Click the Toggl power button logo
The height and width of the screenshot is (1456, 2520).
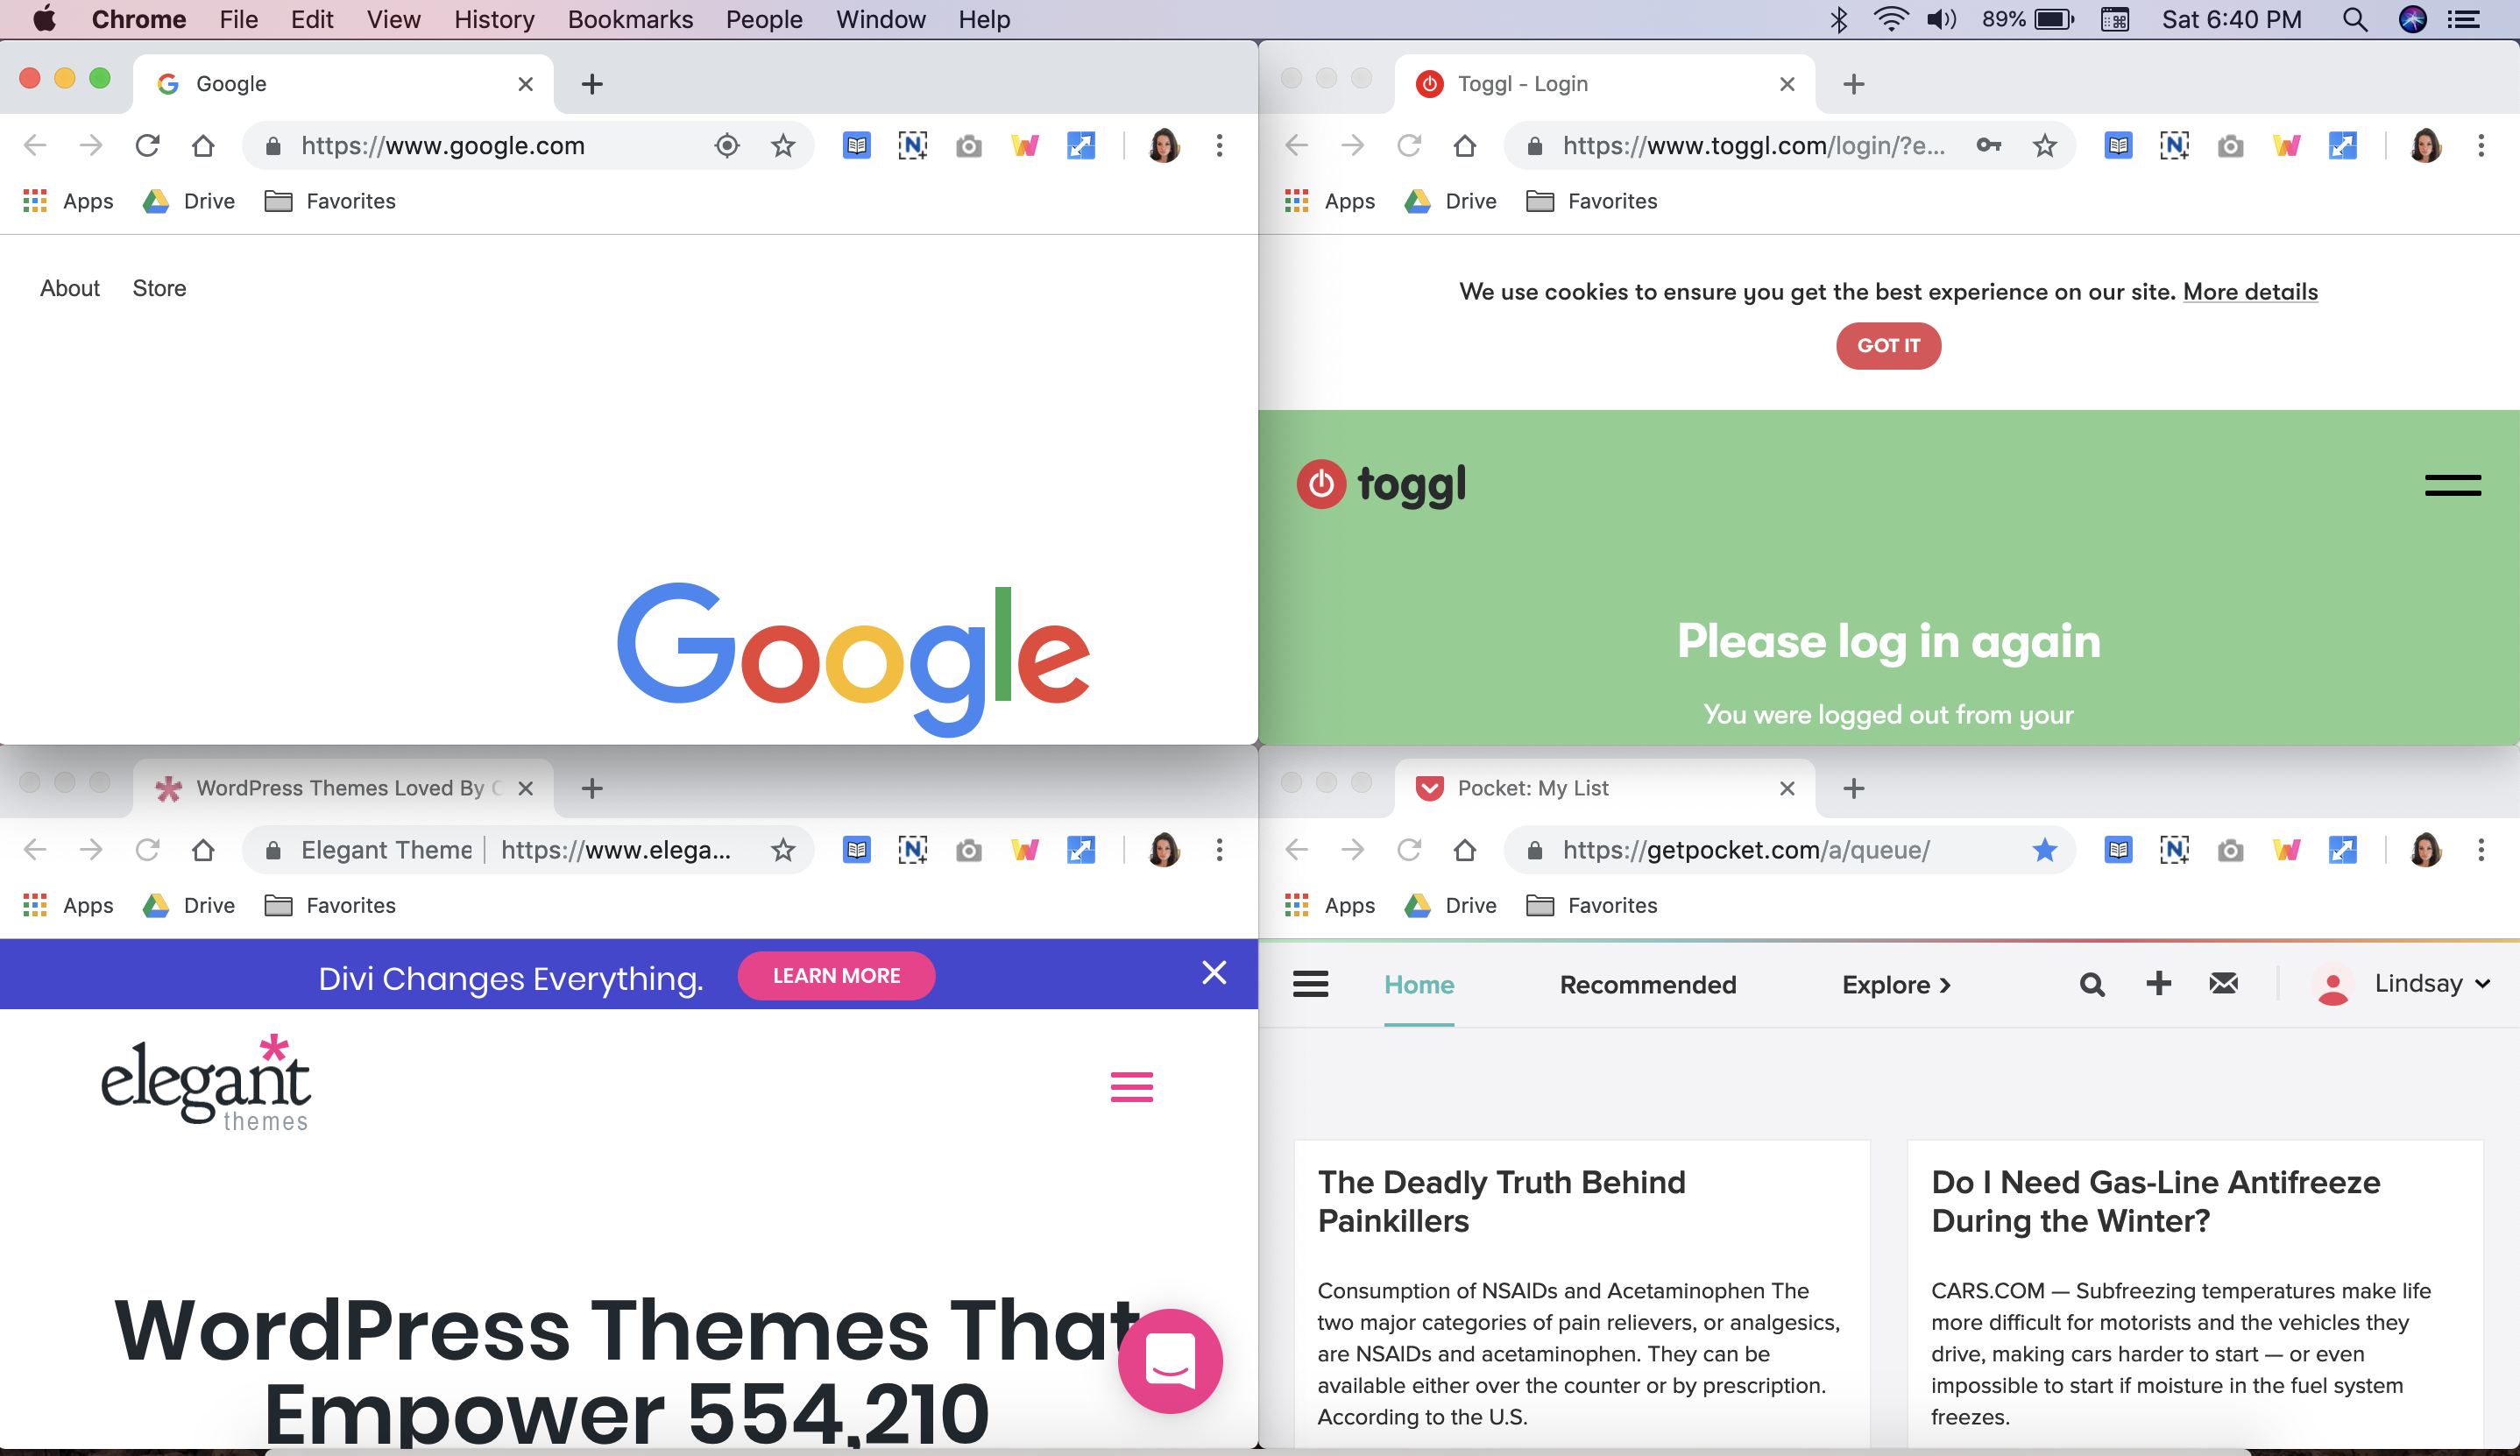click(x=1320, y=485)
